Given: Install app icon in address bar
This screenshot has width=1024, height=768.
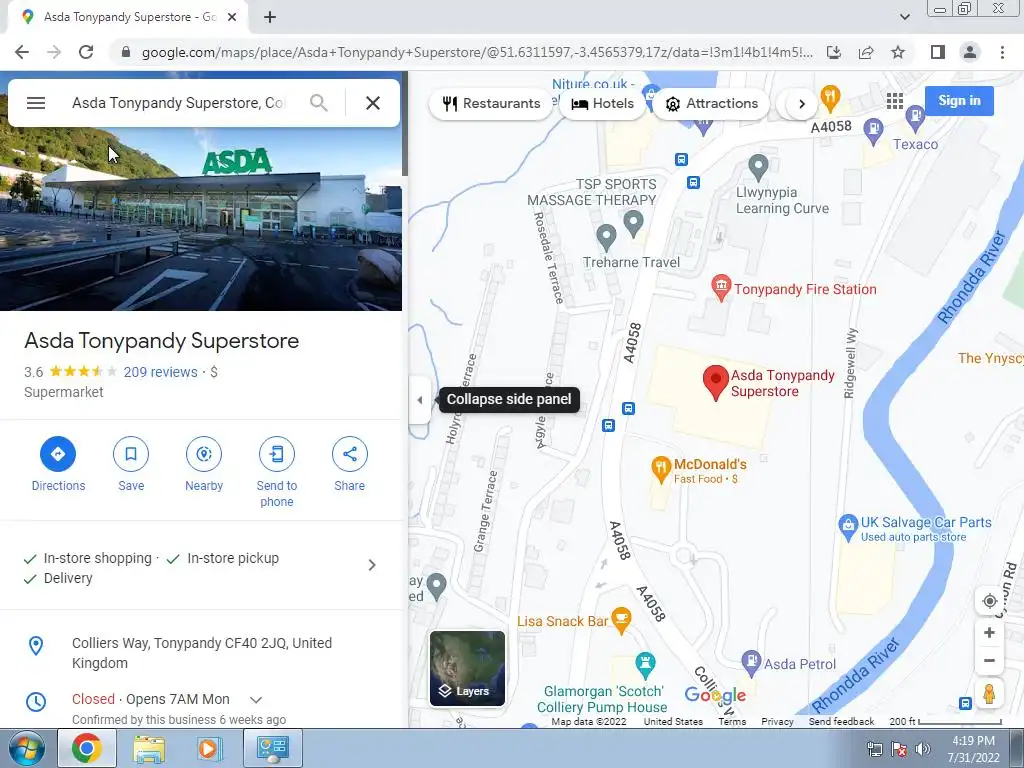Looking at the screenshot, I should coord(834,52).
